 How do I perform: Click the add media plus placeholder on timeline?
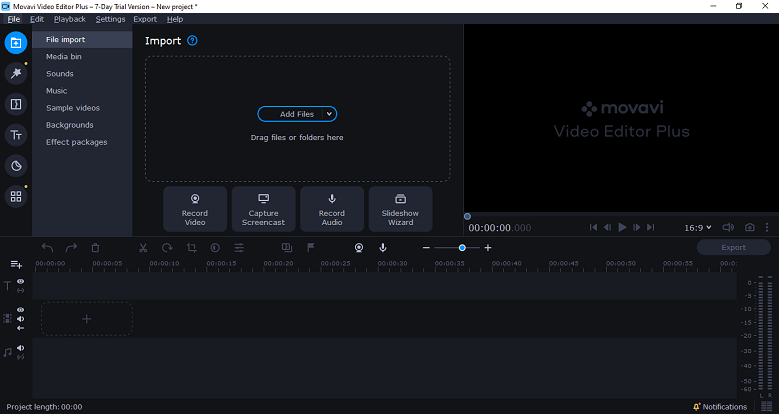(x=86, y=319)
